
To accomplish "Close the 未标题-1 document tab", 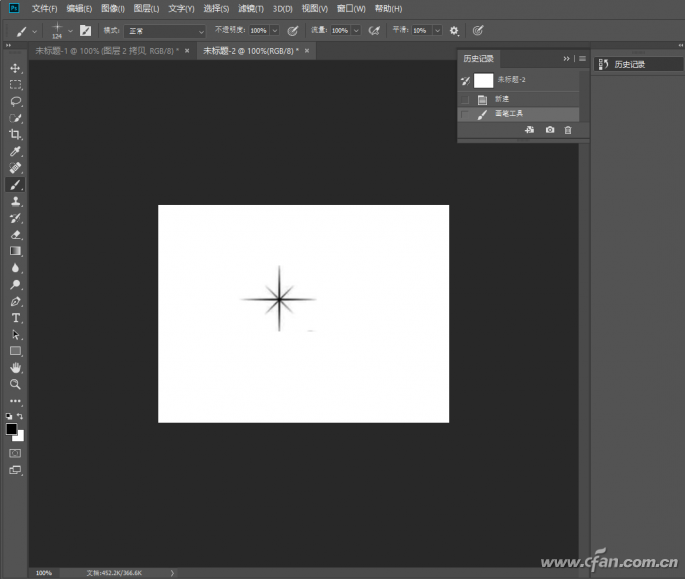I will (187, 51).
